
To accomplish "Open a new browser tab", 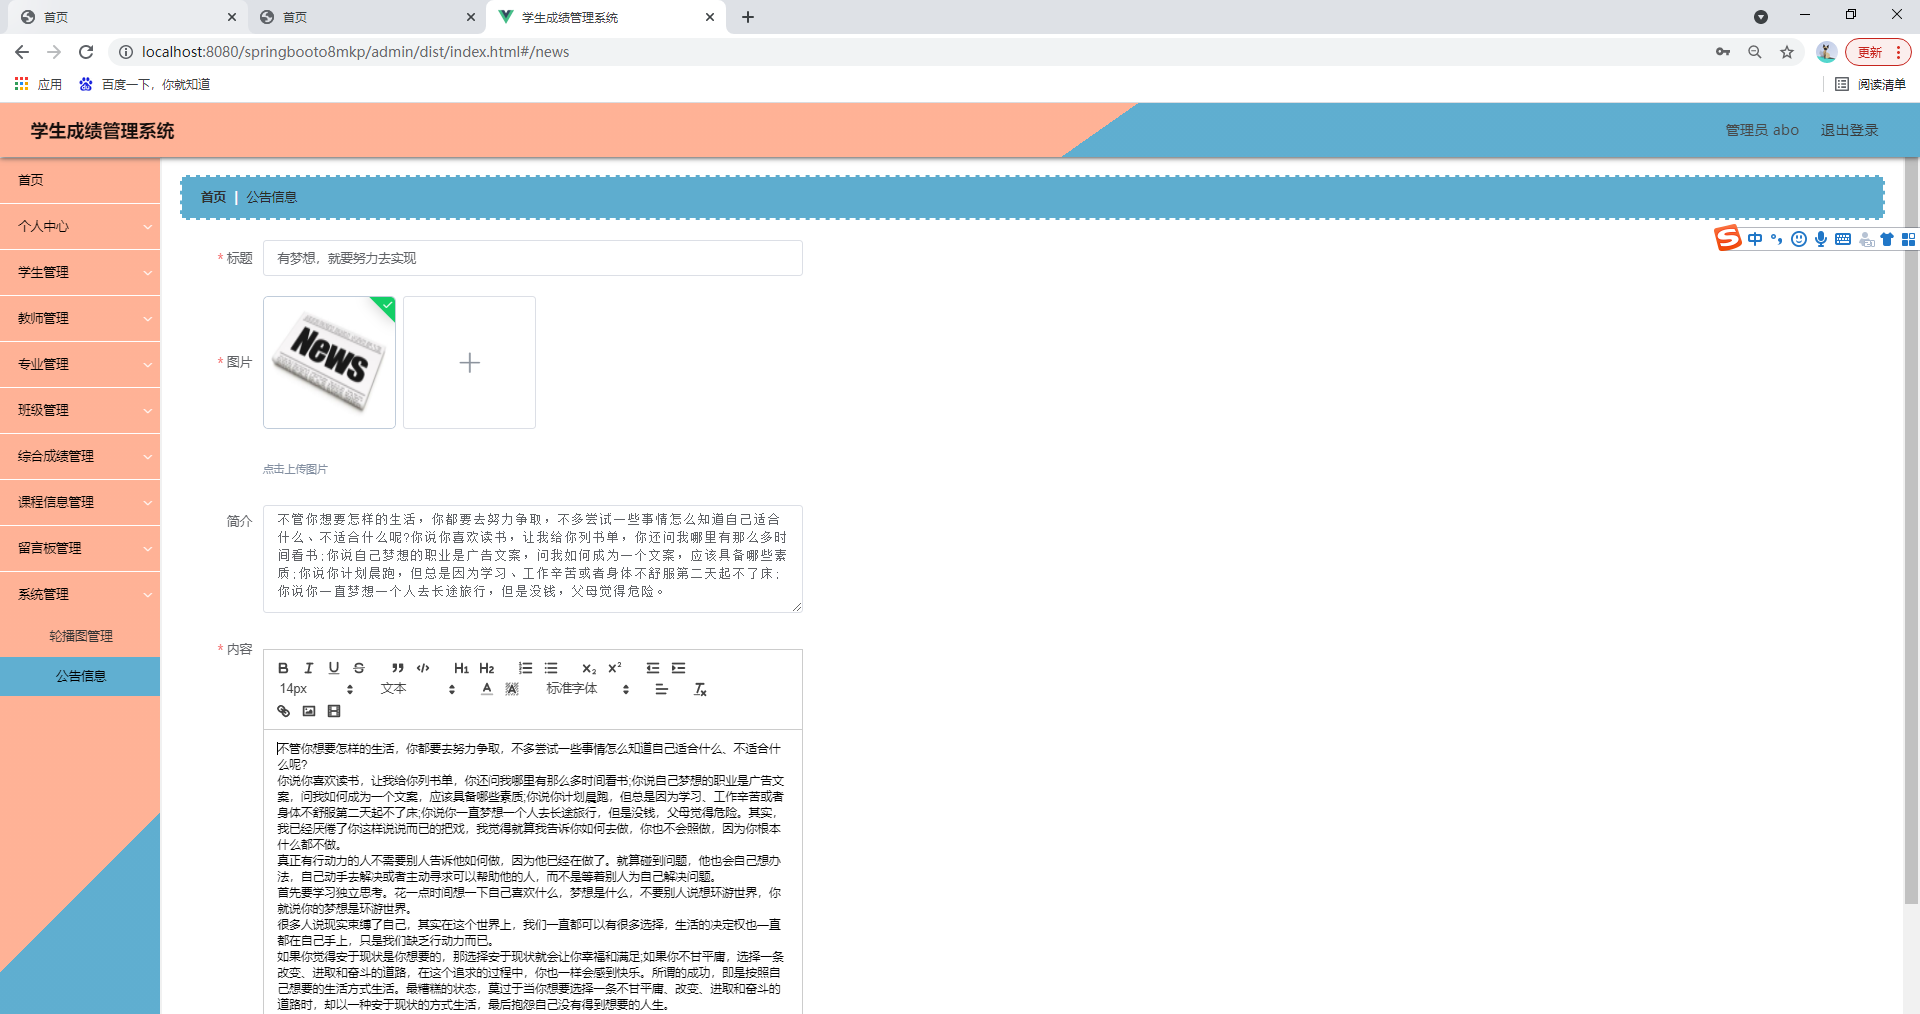I will [x=748, y=17].
